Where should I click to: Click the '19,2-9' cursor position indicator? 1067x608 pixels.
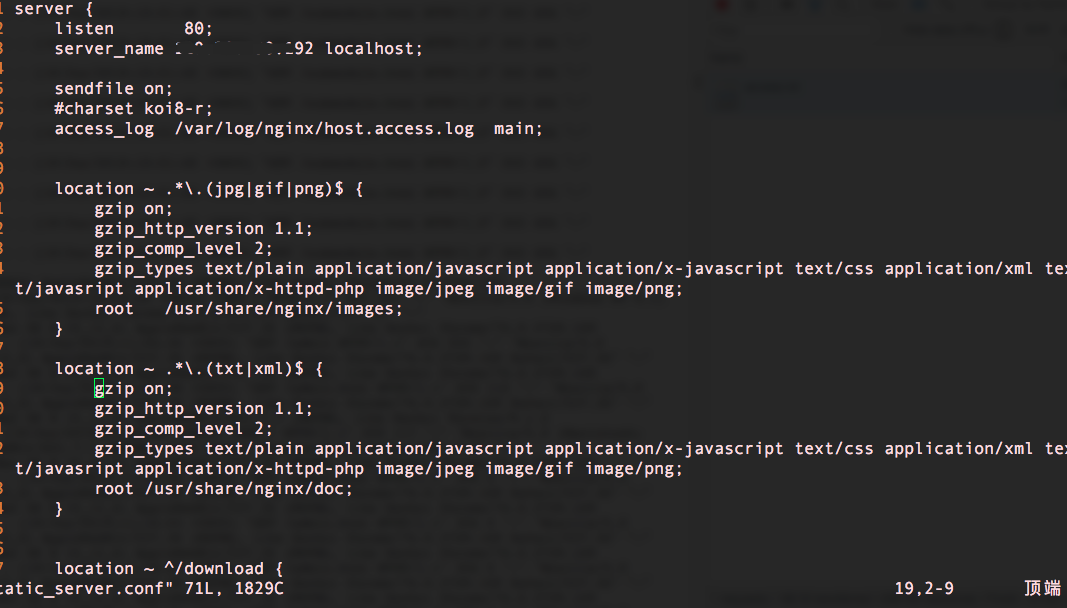(x=924, y=589)
